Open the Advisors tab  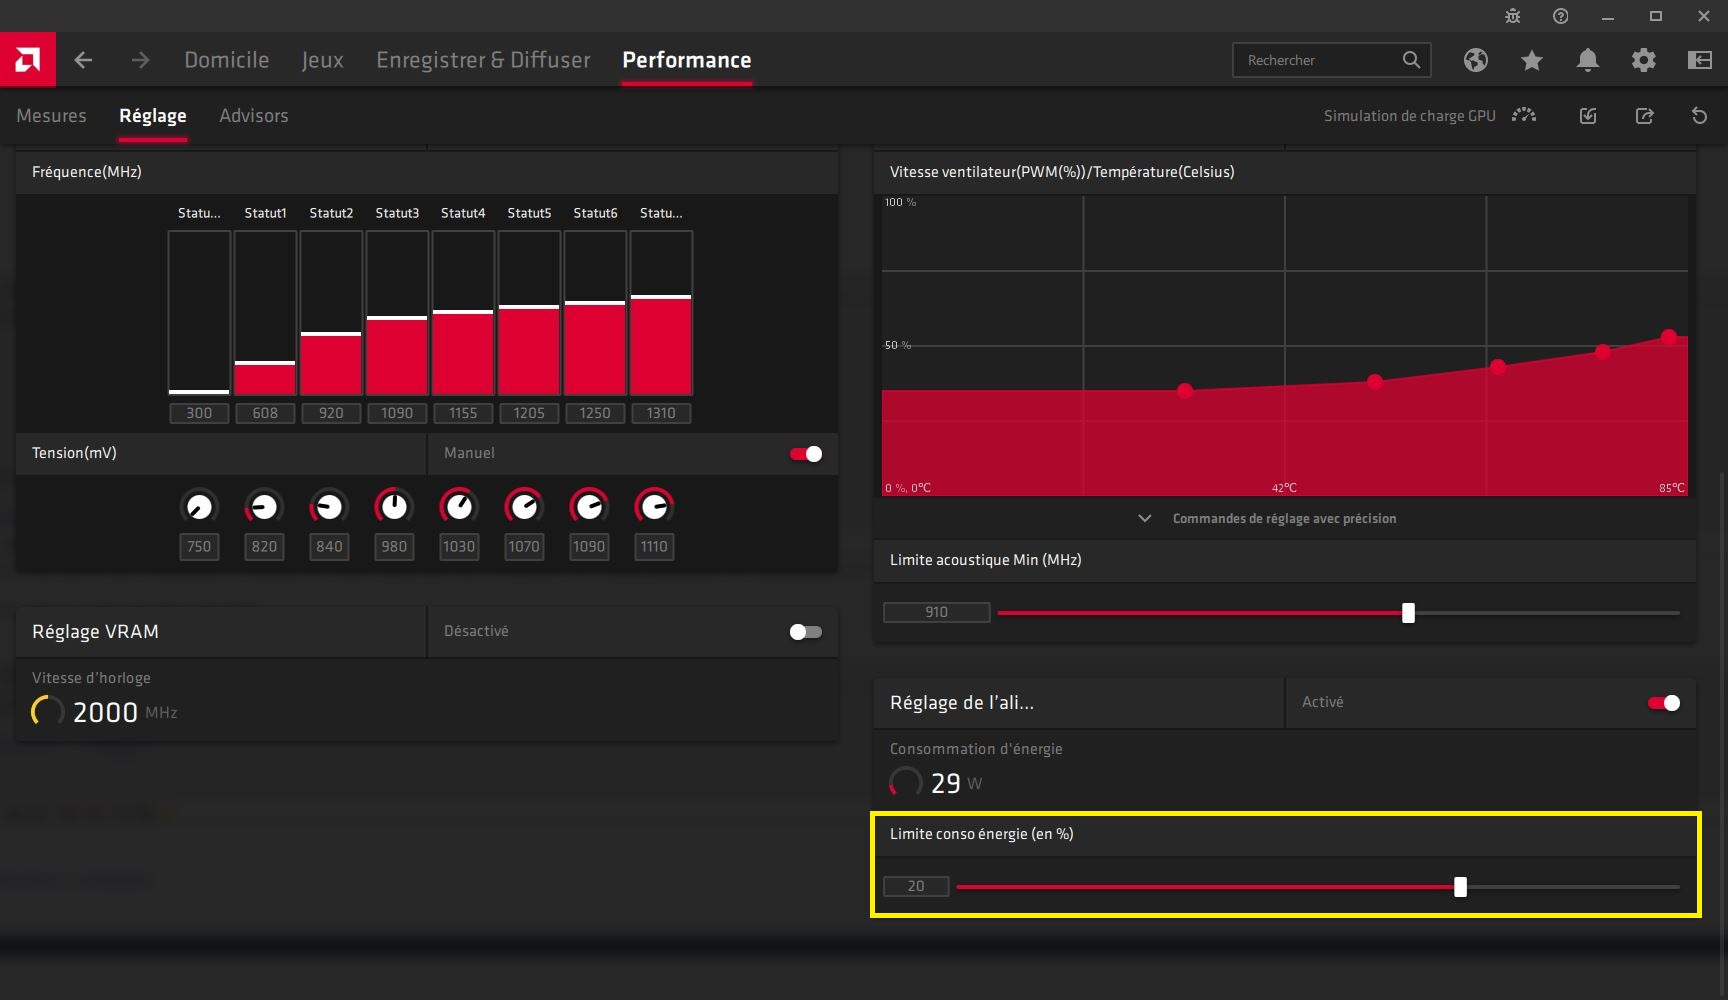[254, 116]
